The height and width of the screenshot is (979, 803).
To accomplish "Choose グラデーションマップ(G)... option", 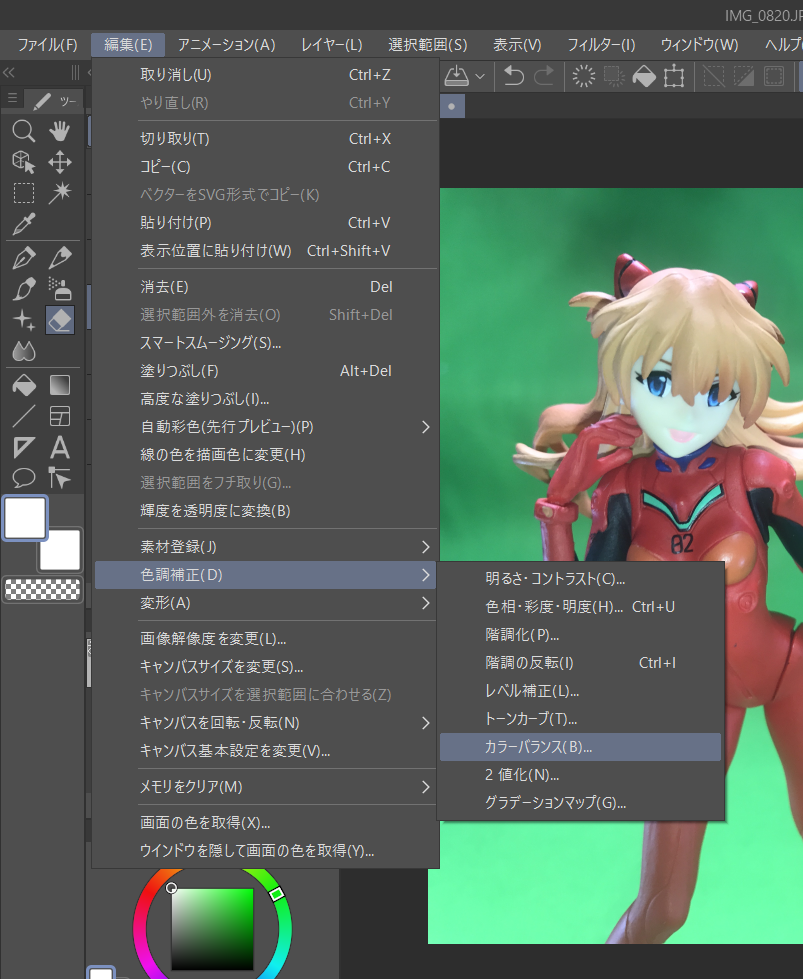I will pyautogui.click(x=580, y=802).
